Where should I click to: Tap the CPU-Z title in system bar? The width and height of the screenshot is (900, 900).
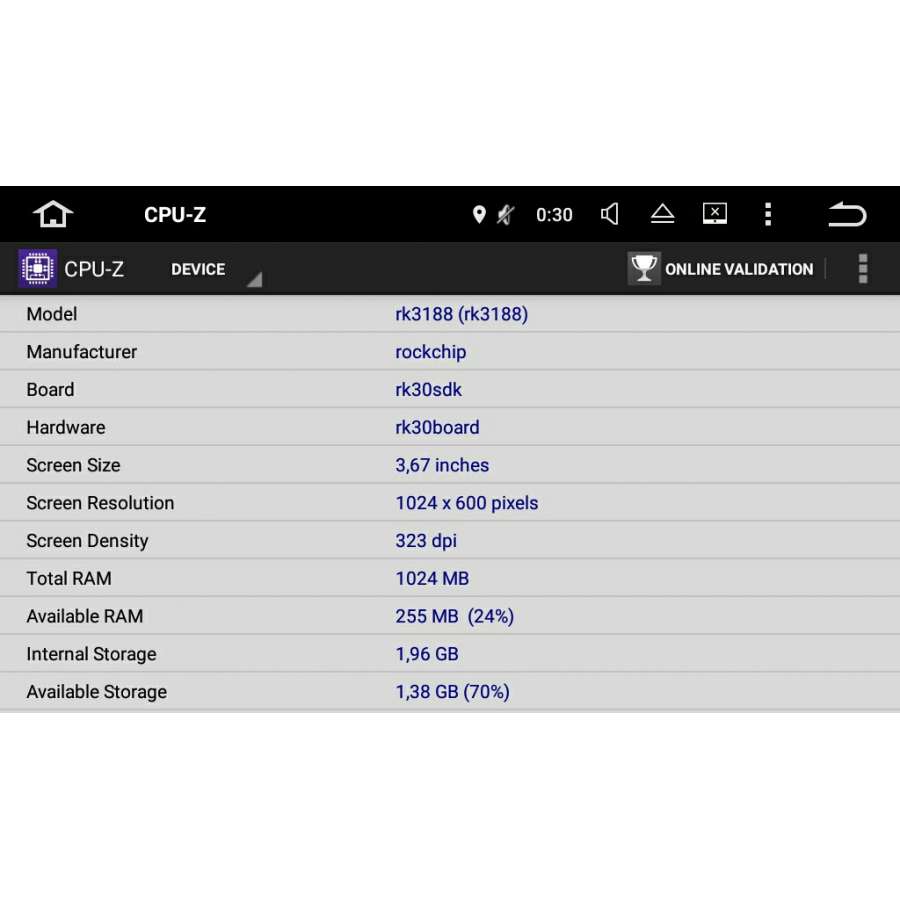click(175, 215)
